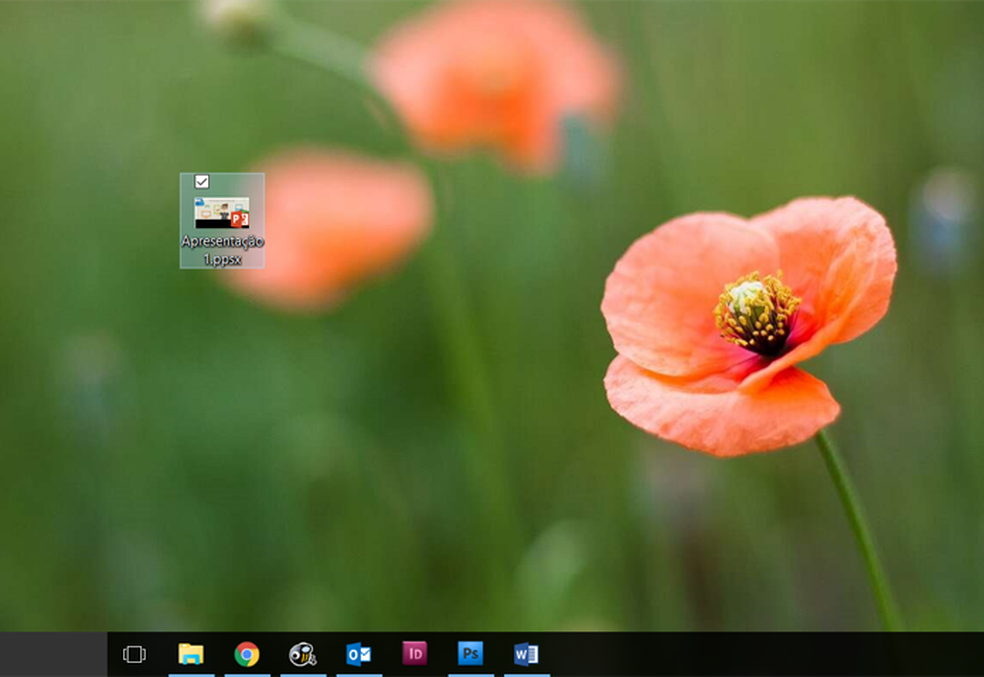Viewport: 984px width, 677px height.
Task: Open File Explorer from the taskbar
Action: (x=191, y=654)
